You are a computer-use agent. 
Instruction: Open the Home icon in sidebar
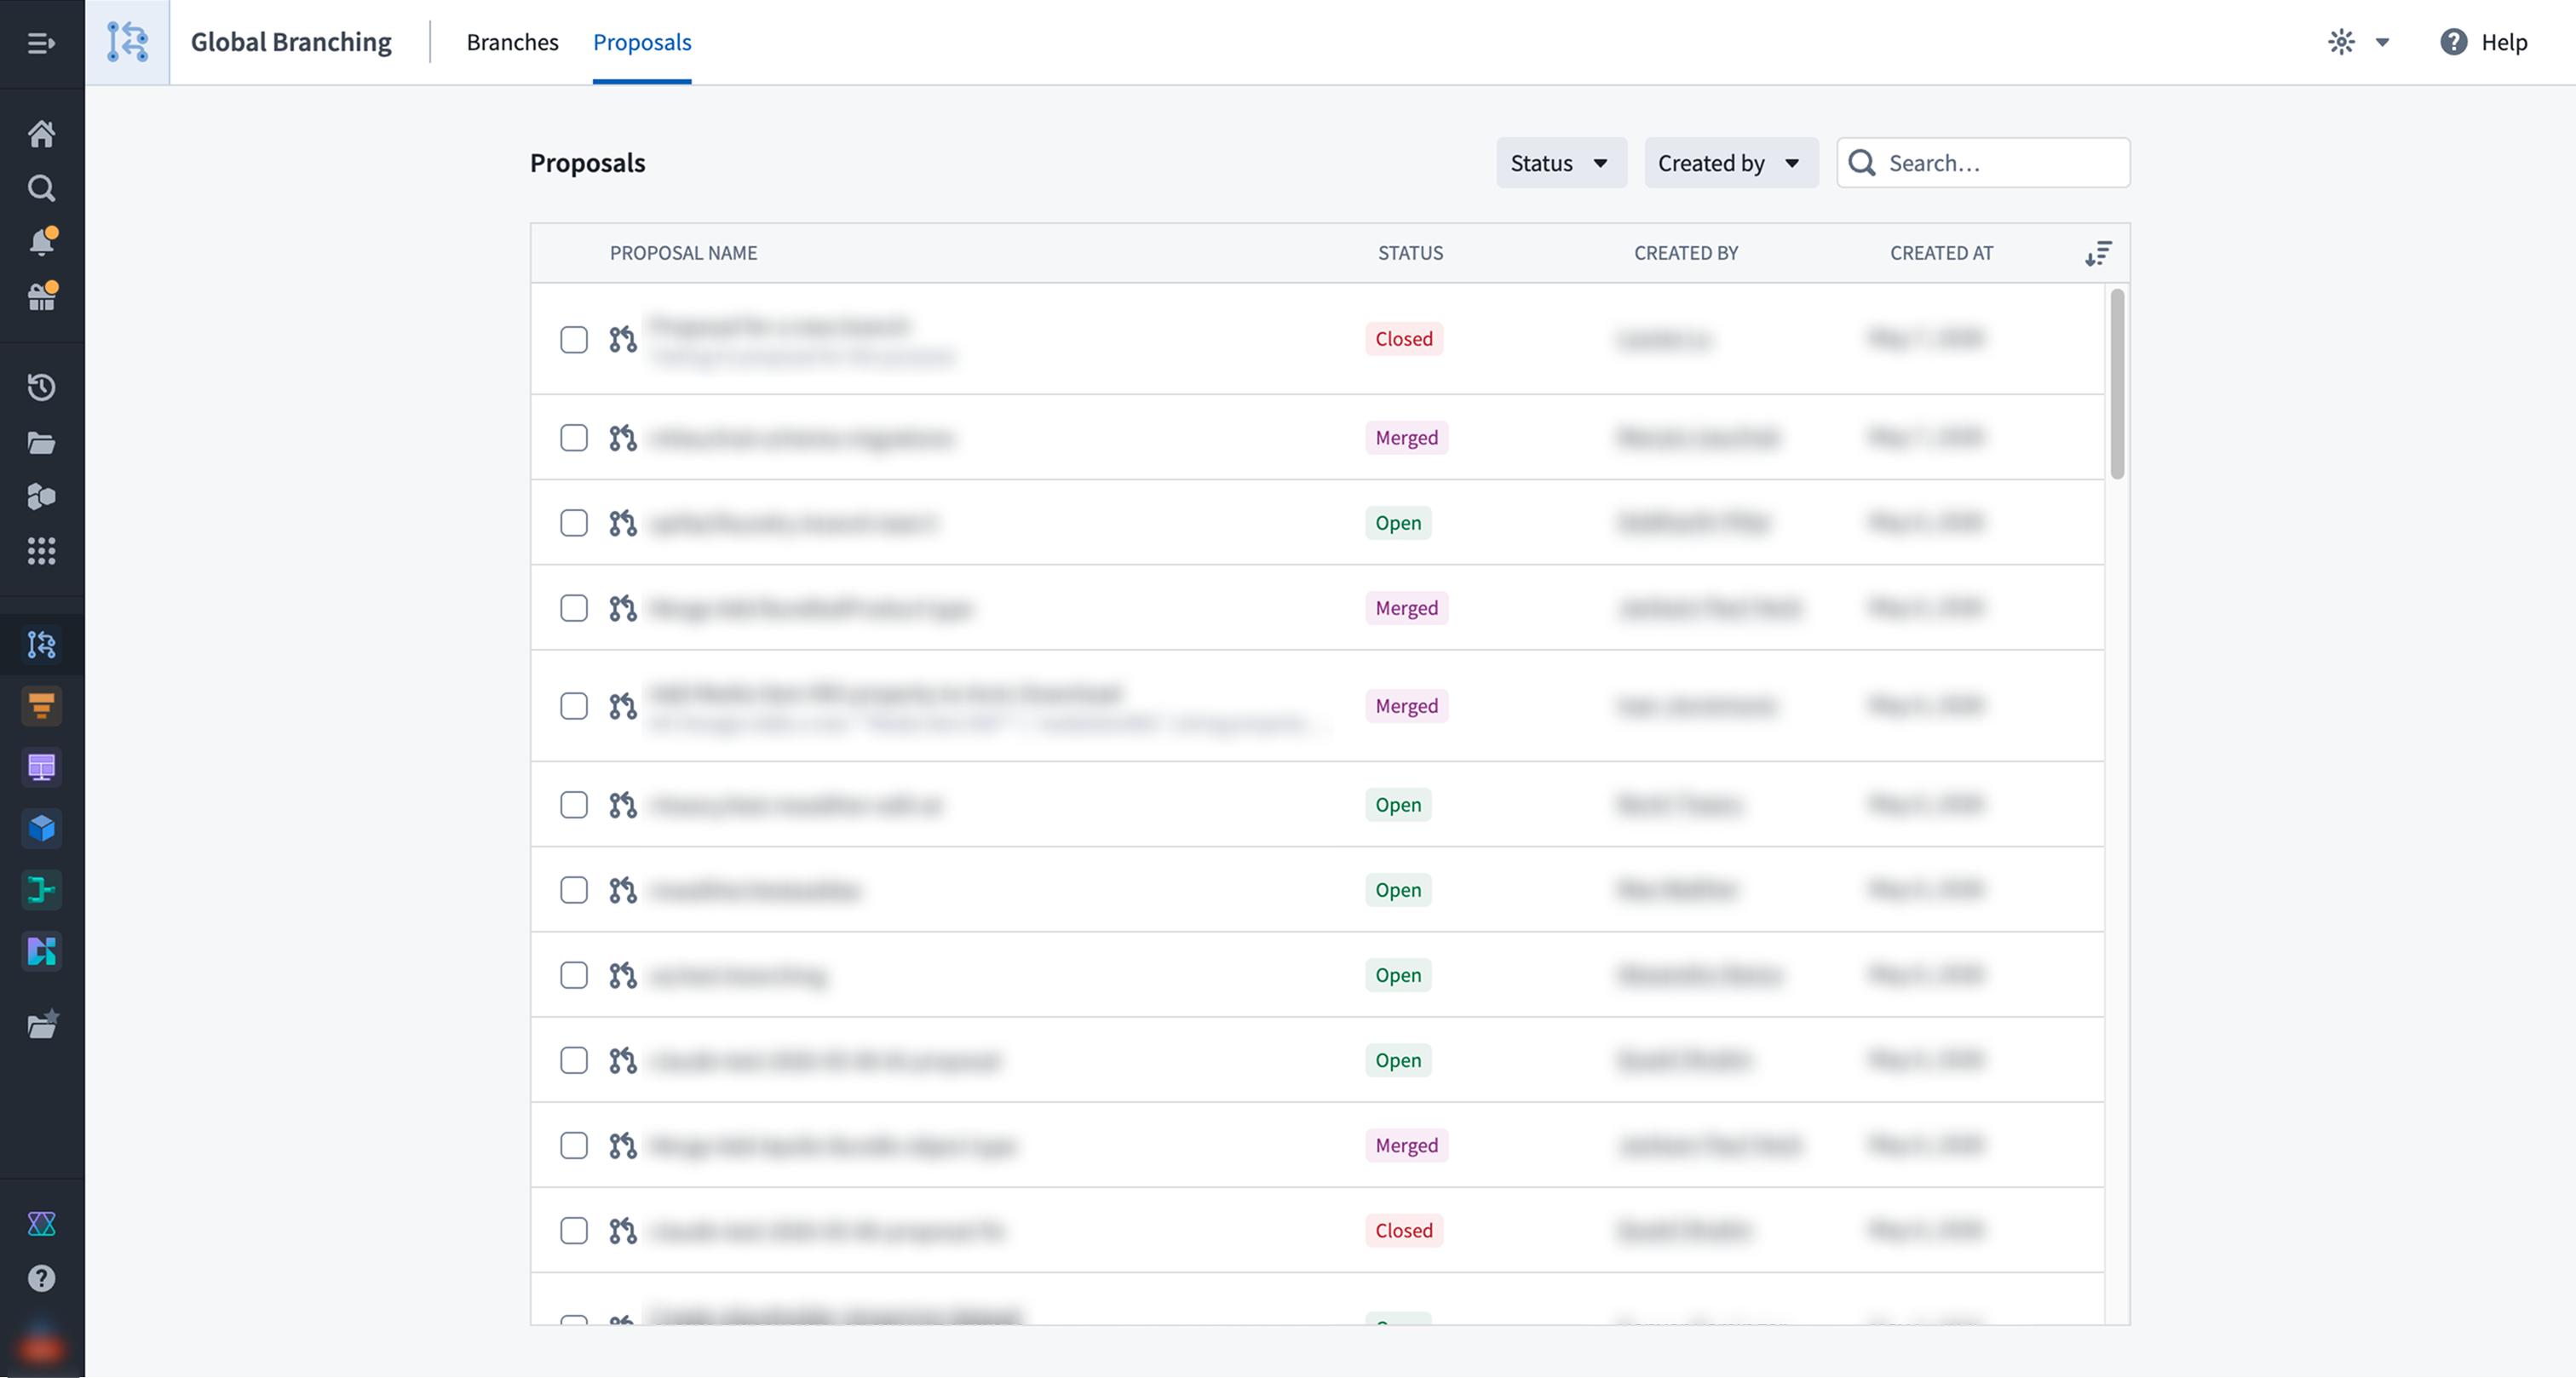pos(41,134)
